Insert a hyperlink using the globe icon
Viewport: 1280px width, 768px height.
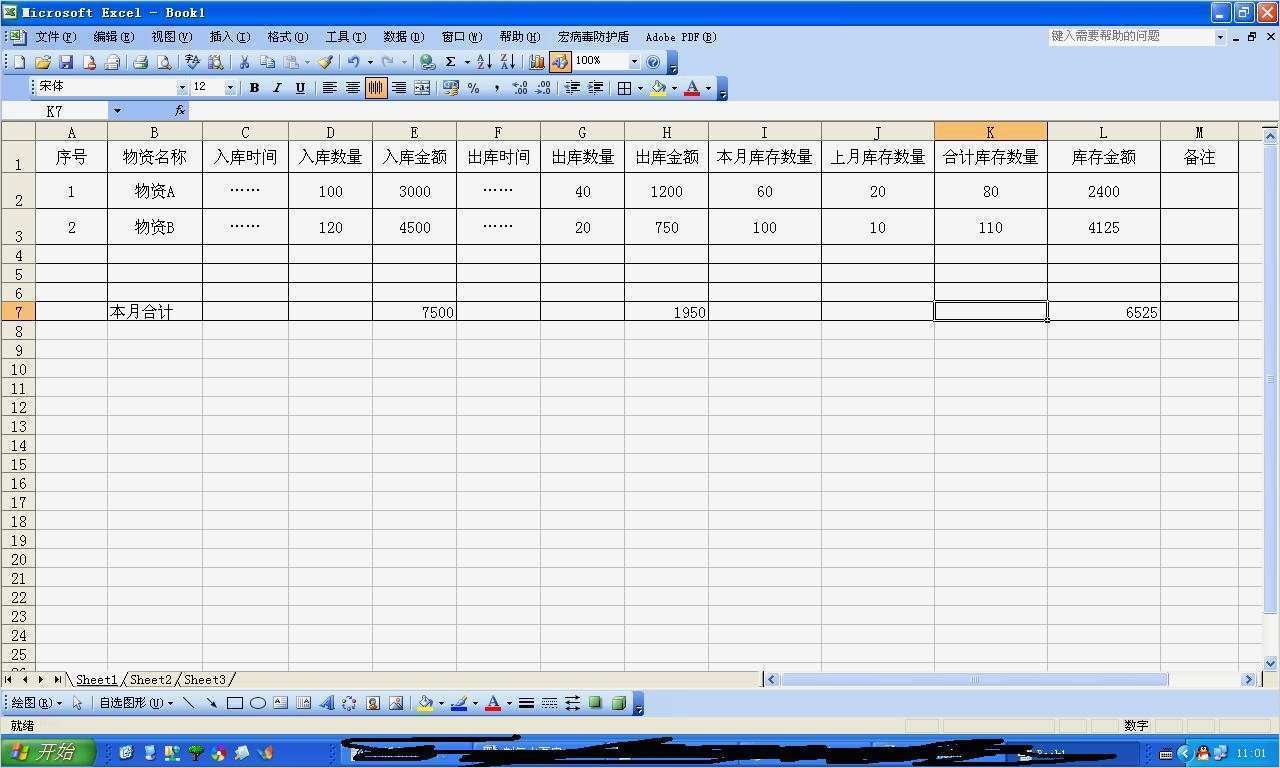[427, 61]
